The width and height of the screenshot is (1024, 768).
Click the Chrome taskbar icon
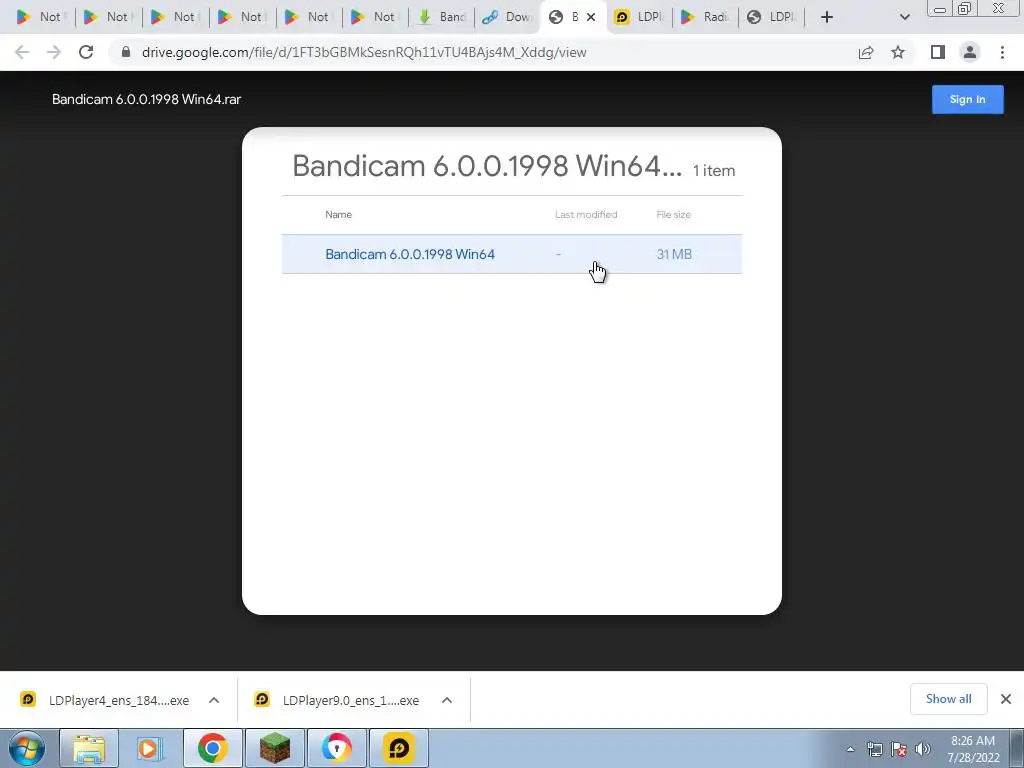212,748
